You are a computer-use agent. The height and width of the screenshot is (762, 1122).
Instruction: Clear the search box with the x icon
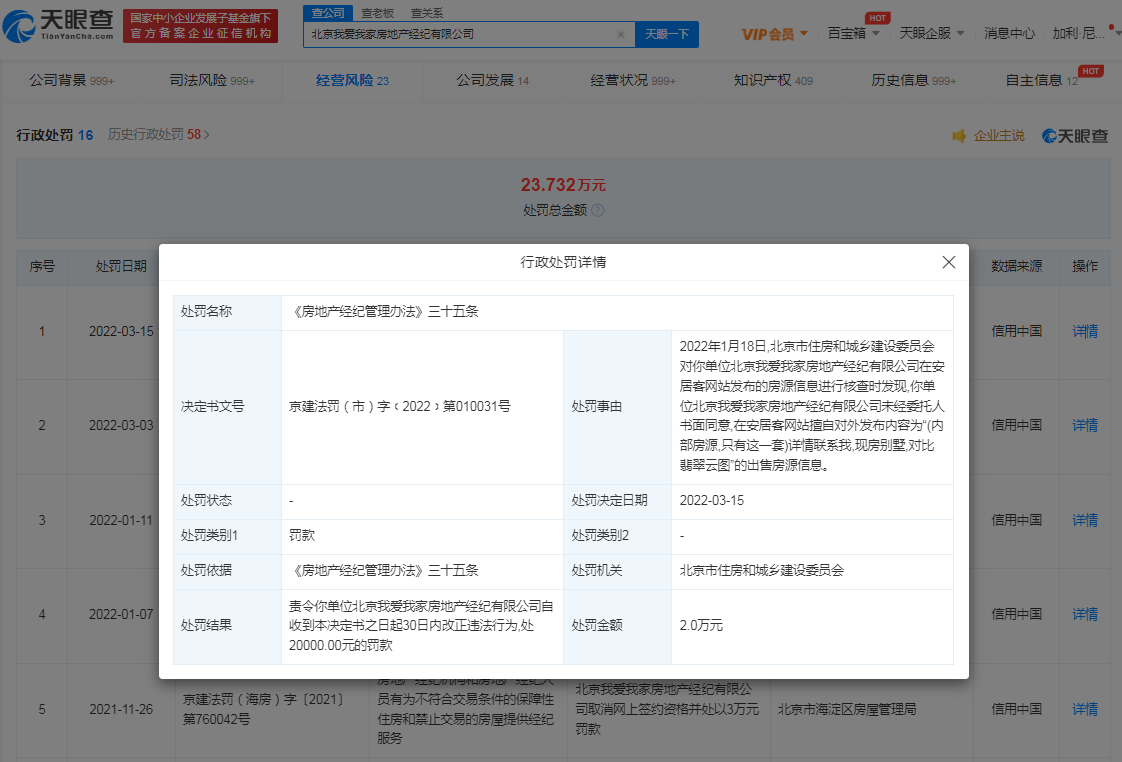pos(620,34)
